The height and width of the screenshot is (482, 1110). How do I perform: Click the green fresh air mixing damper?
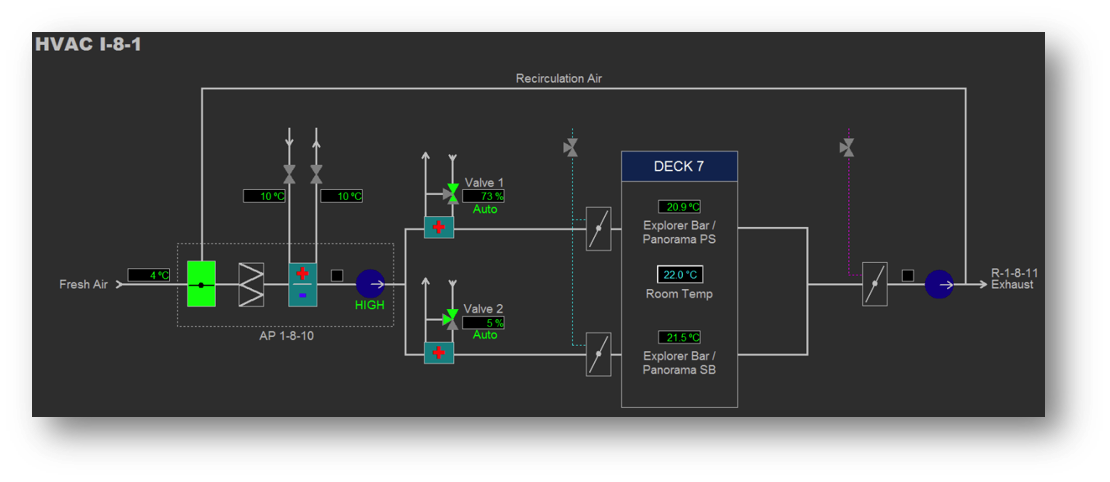[x=201, y=285]
